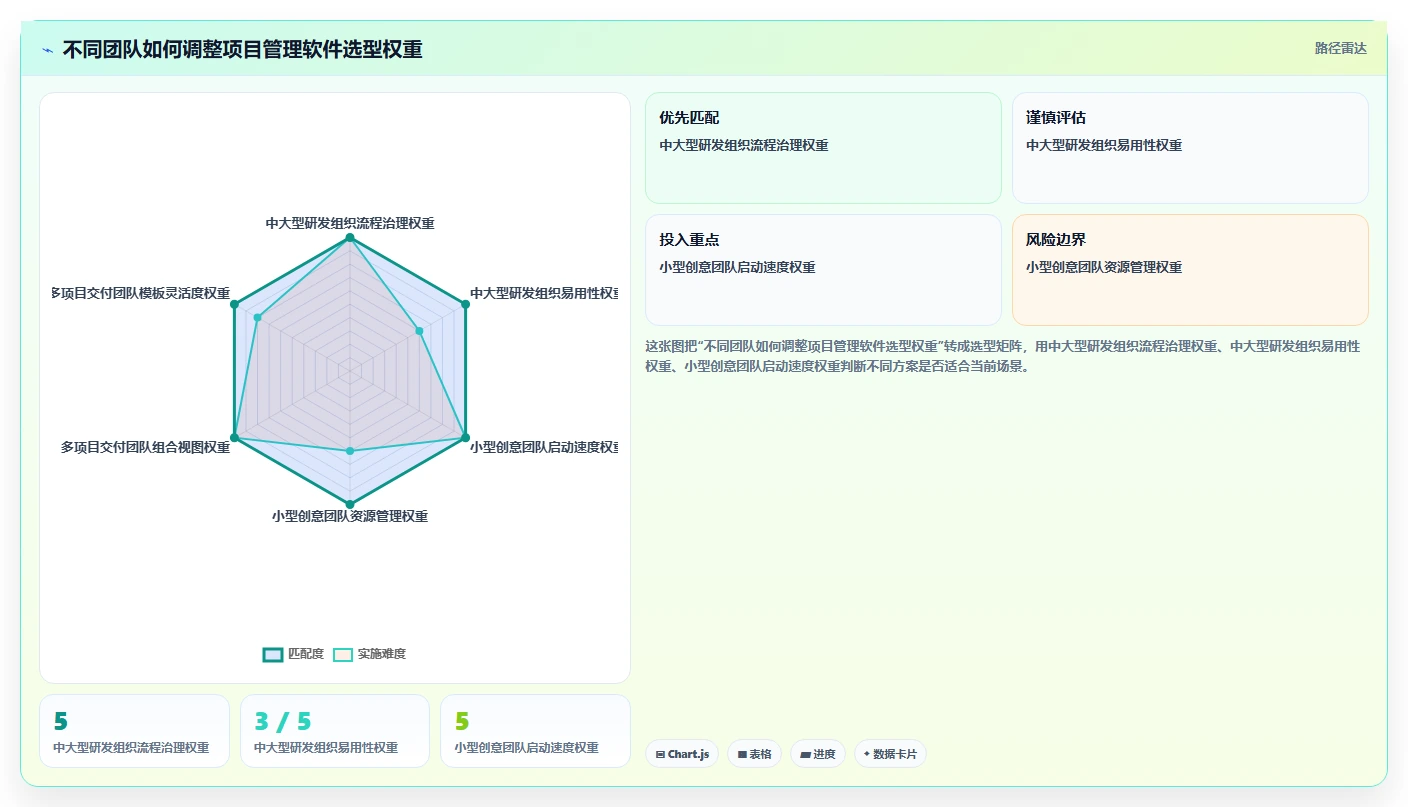Select the 谨慎评估 card
This screenshot has height=807, width=1408.
tap(1190, 148)
